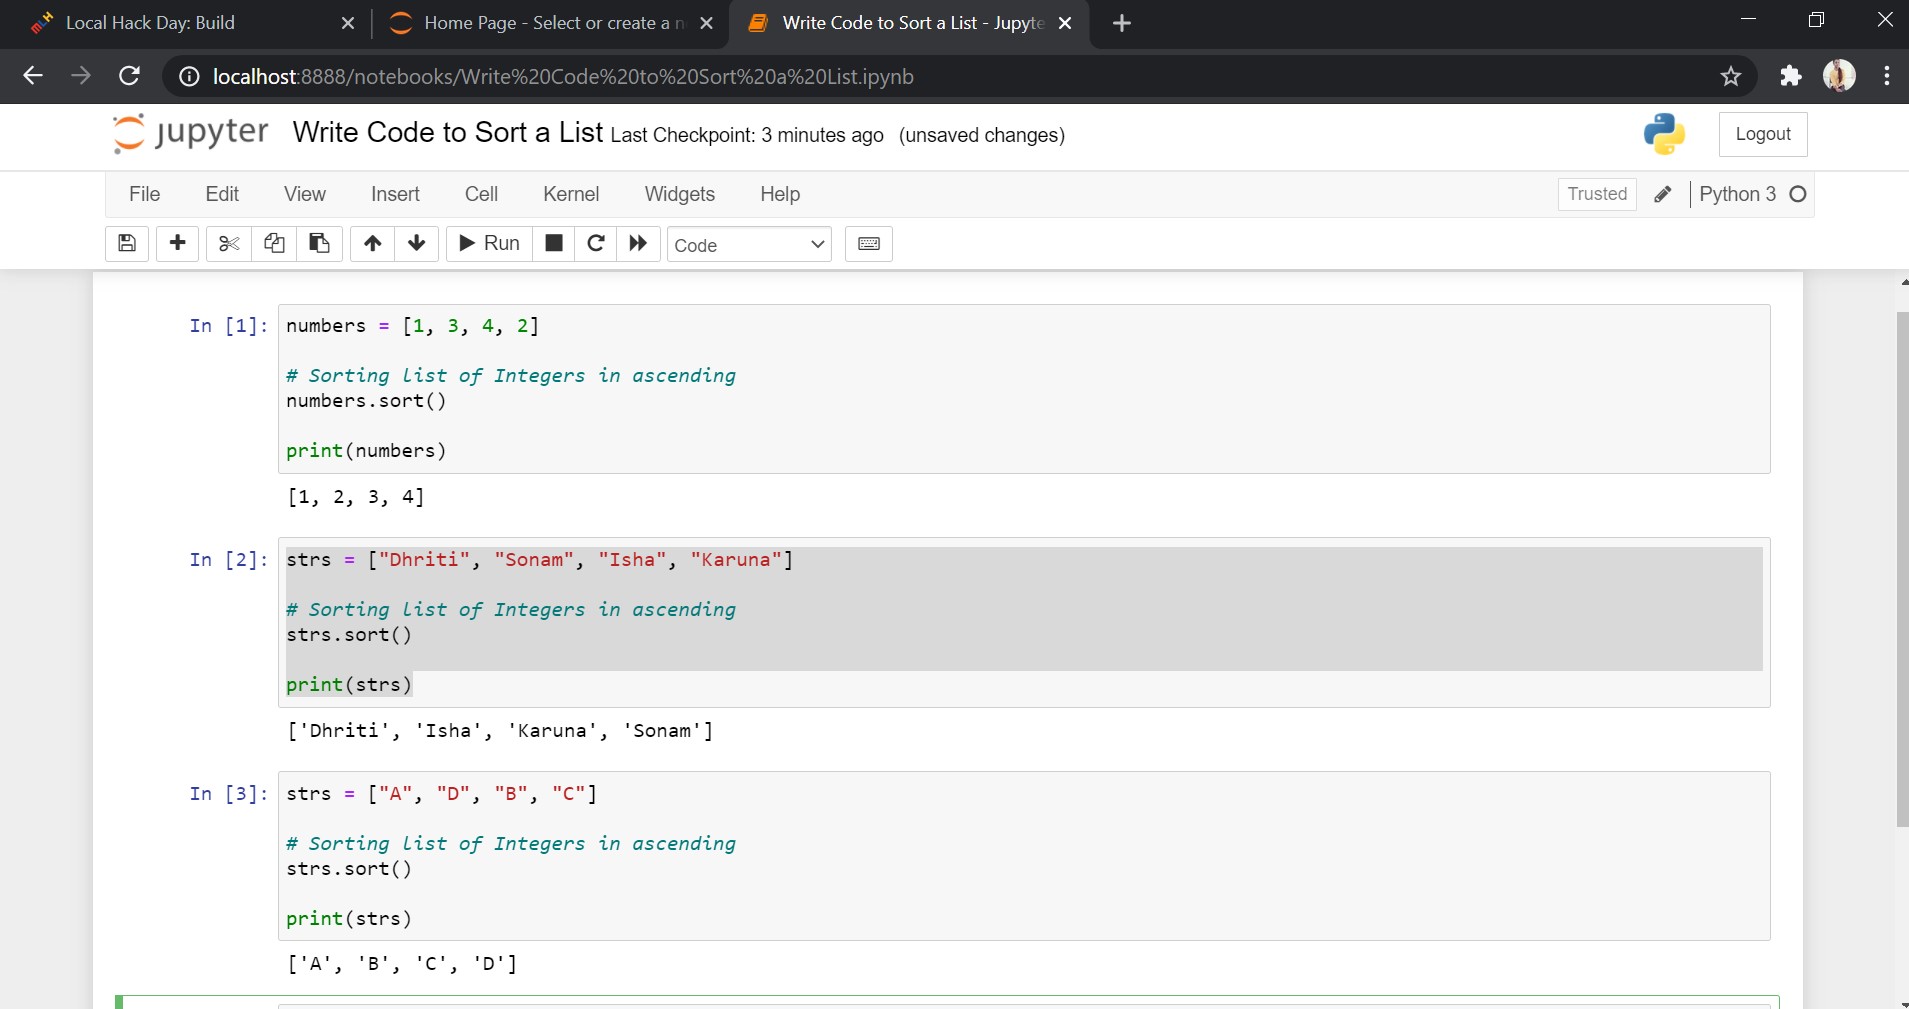
Task: Restart kernel and run all icon
Action: pyautogui.click(x=638, y=244)
